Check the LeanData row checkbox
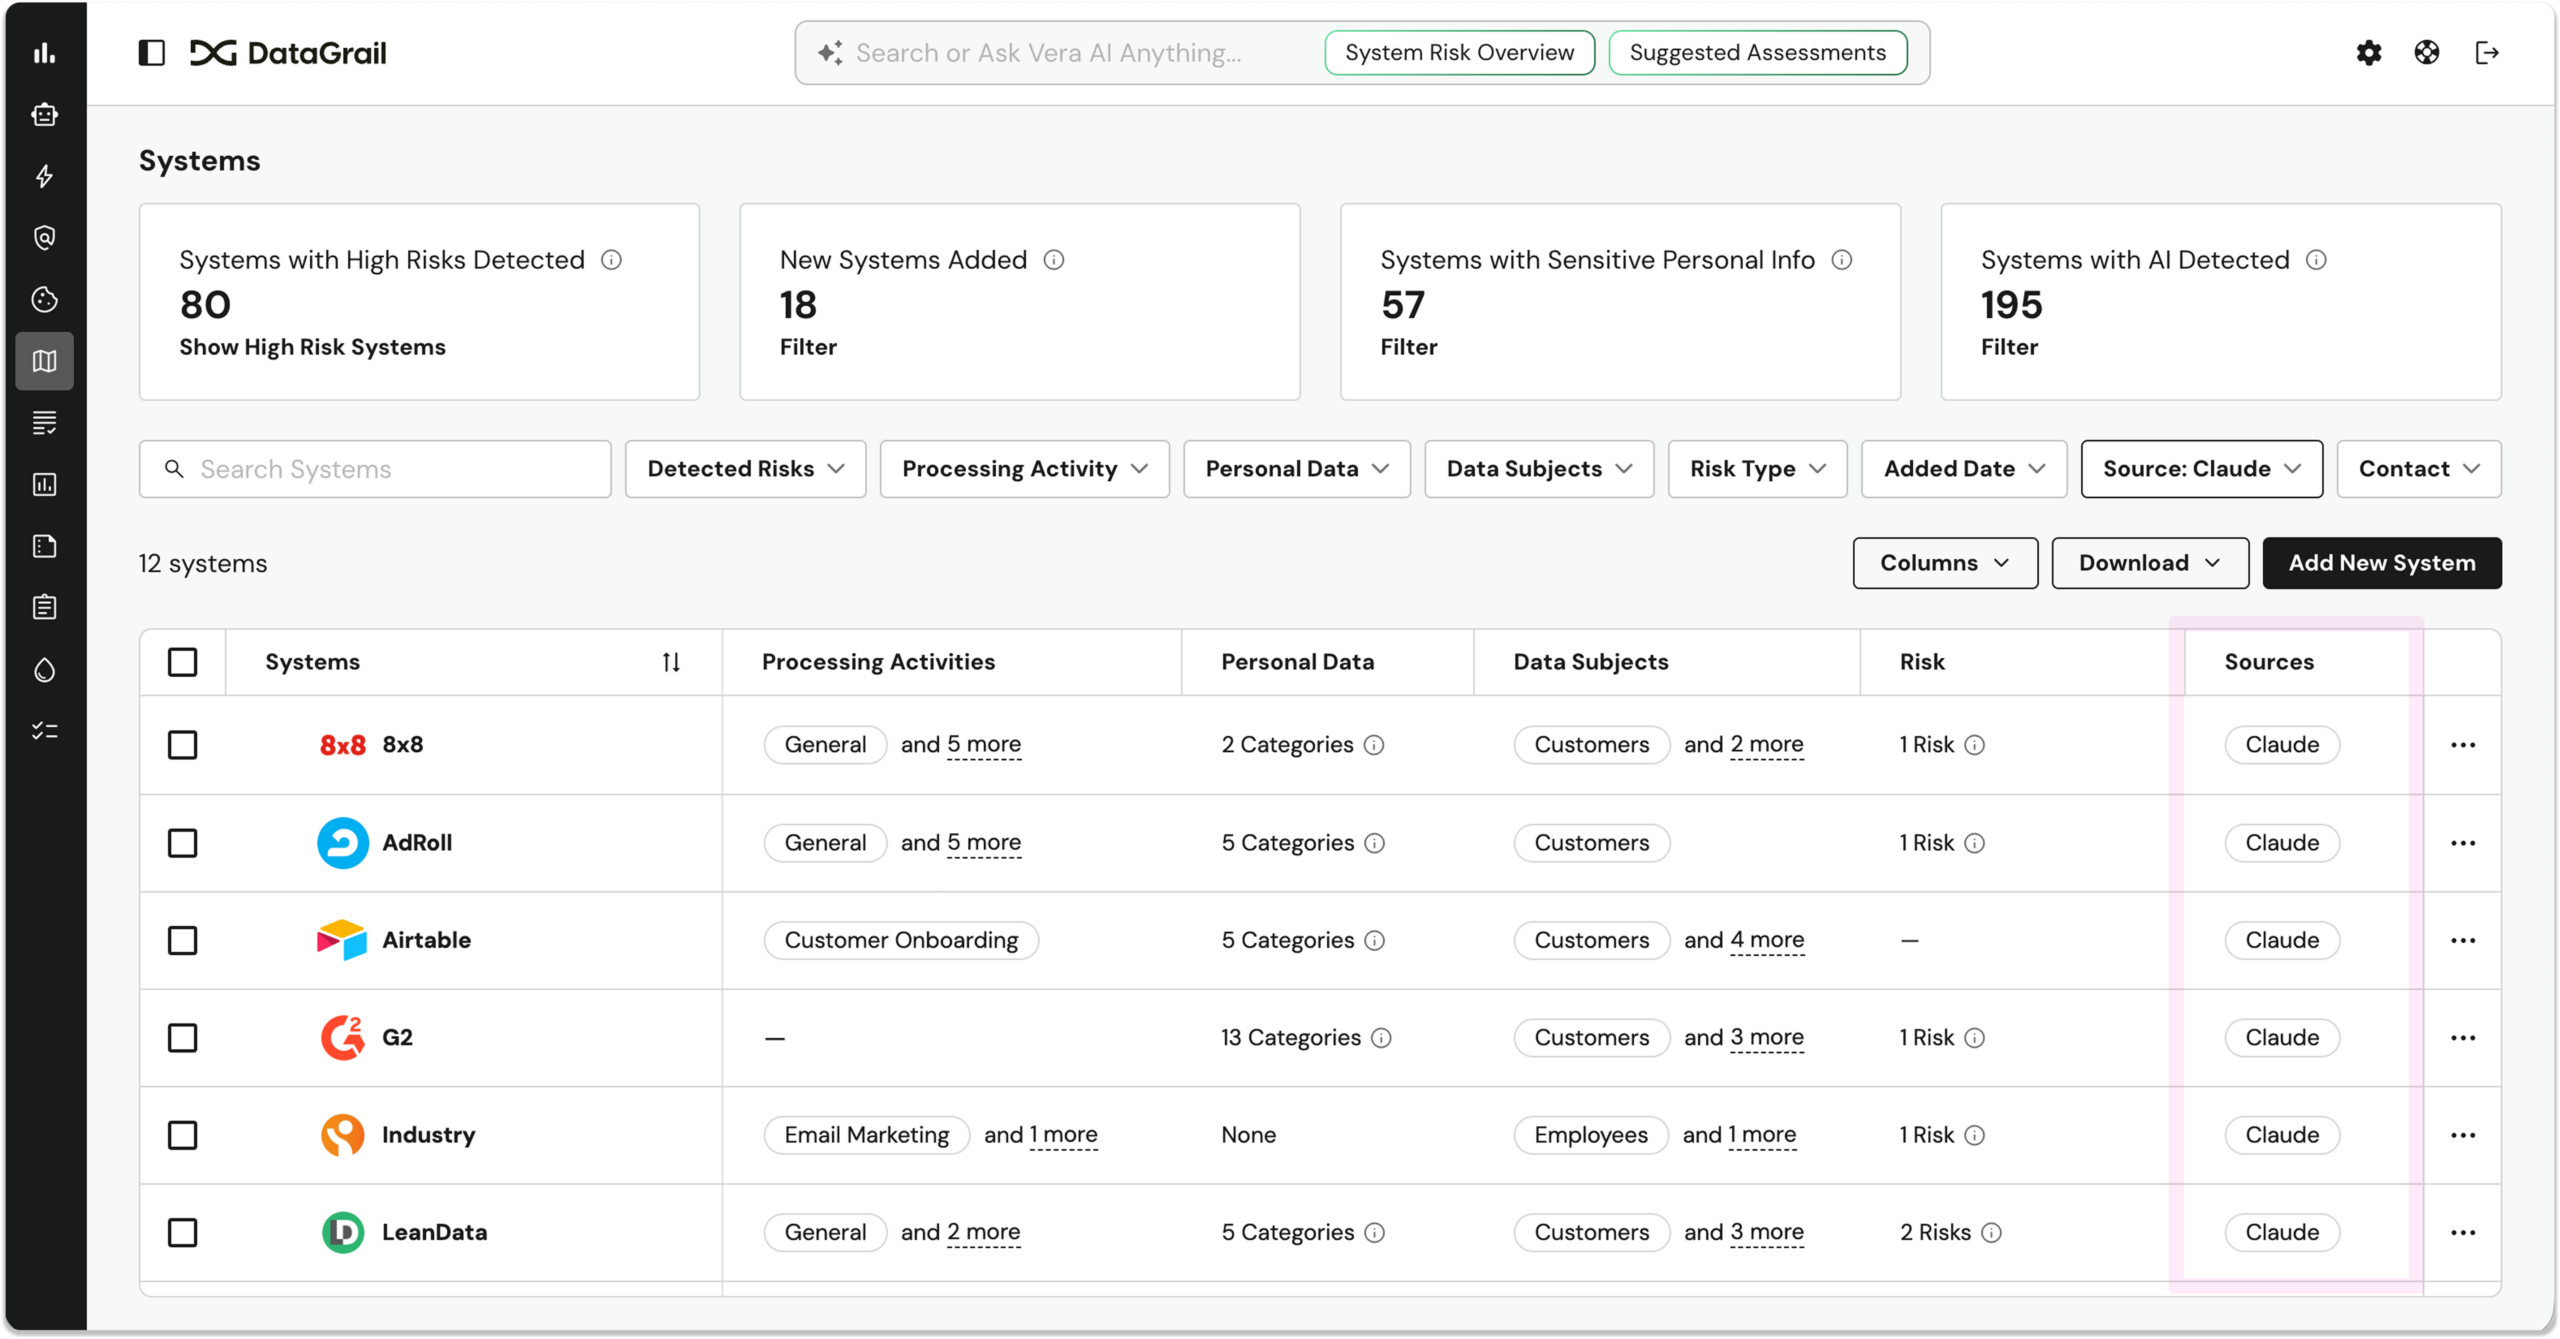2560x1339 pixels. (x=182, y=1233)
